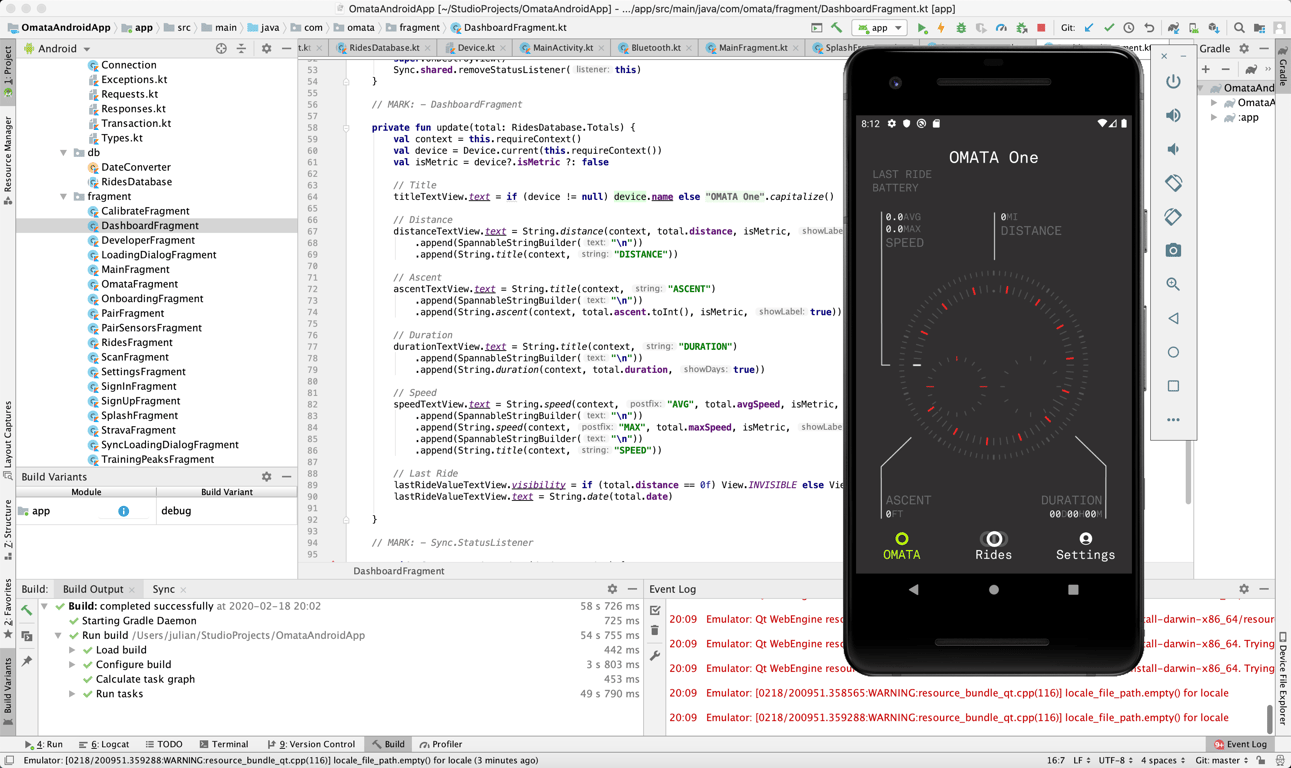
Task: Click the Git: master branch status widget
Action: click(x=1220, y=760)
